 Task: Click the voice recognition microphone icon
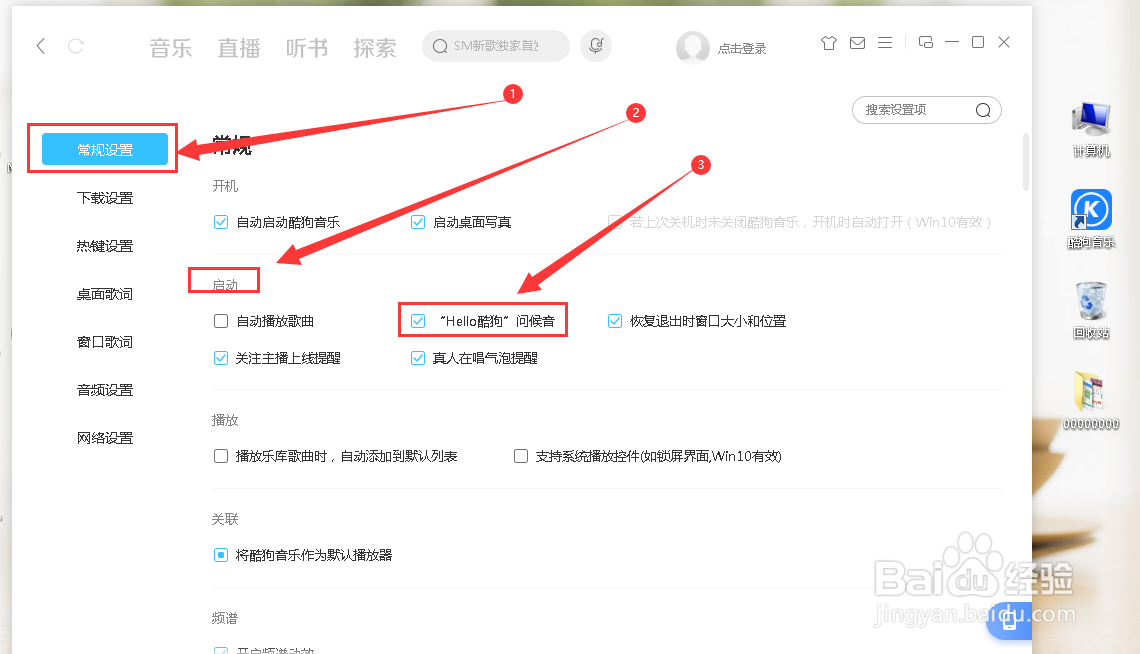point(596,46)
